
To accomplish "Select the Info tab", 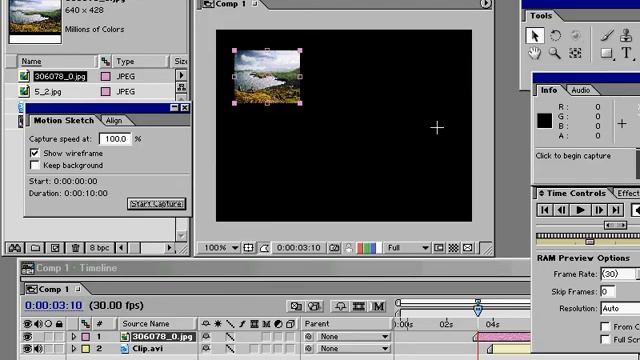I will coord(549,90).
